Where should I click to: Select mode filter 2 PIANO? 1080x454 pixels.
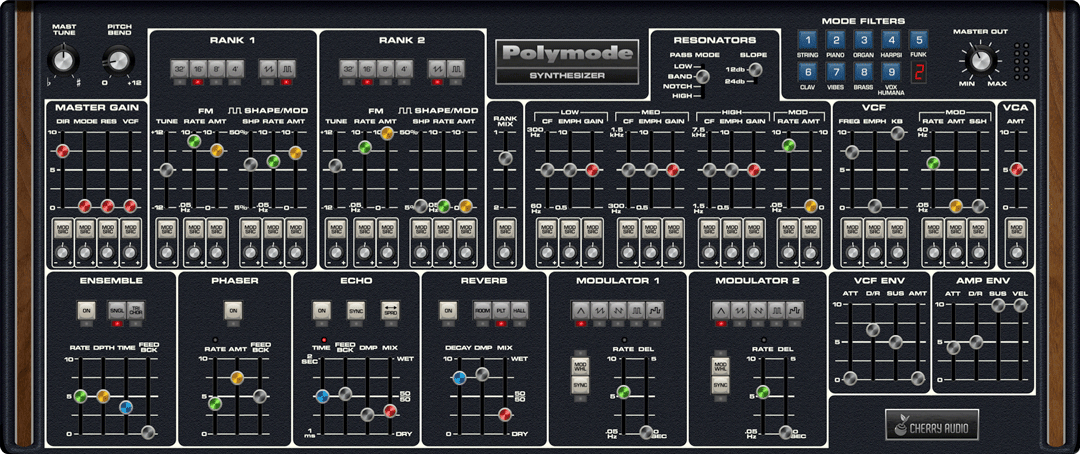coord(835,39)
